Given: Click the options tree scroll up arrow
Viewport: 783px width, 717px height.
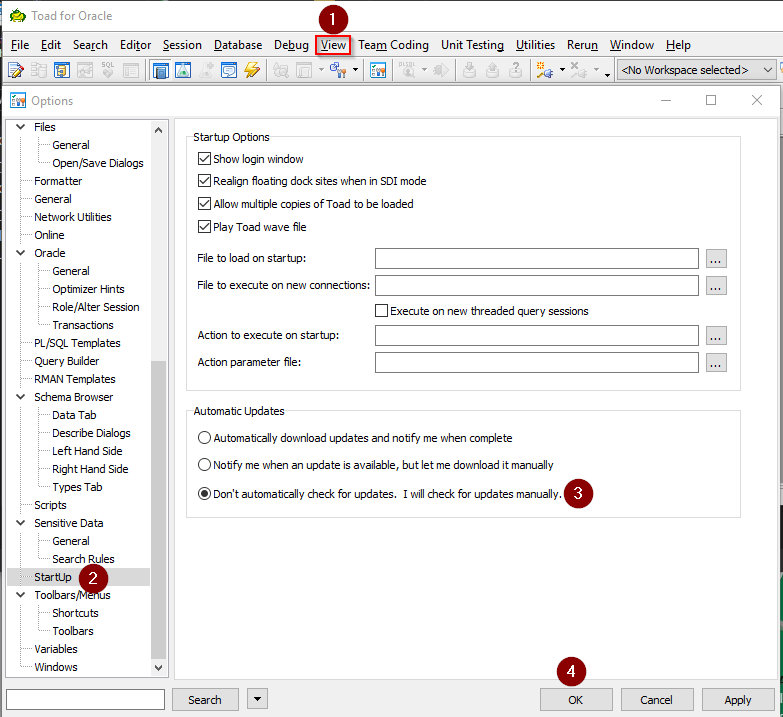Looking at the screenshot, I should 158,130.
